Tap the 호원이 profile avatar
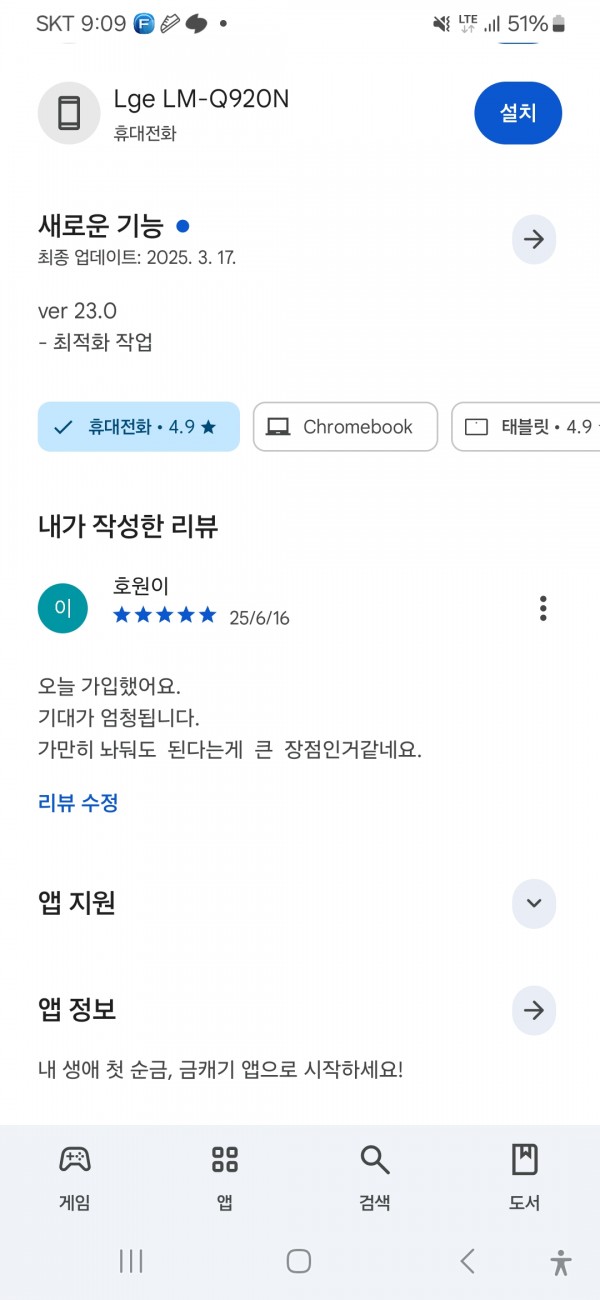This screenshot has width=600, height=1300. [x=63, y=608]
